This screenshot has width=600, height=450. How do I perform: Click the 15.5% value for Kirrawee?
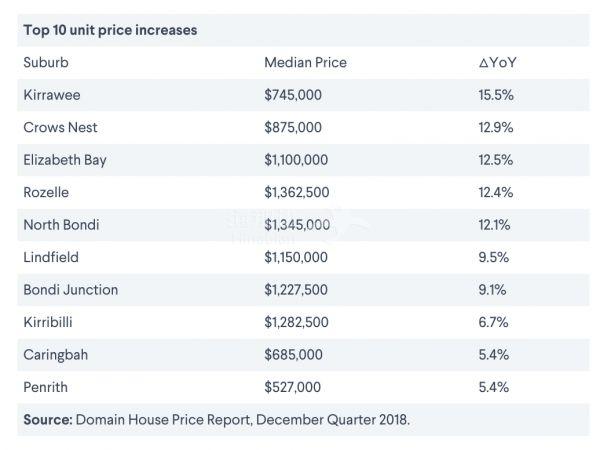coord(495,95)
